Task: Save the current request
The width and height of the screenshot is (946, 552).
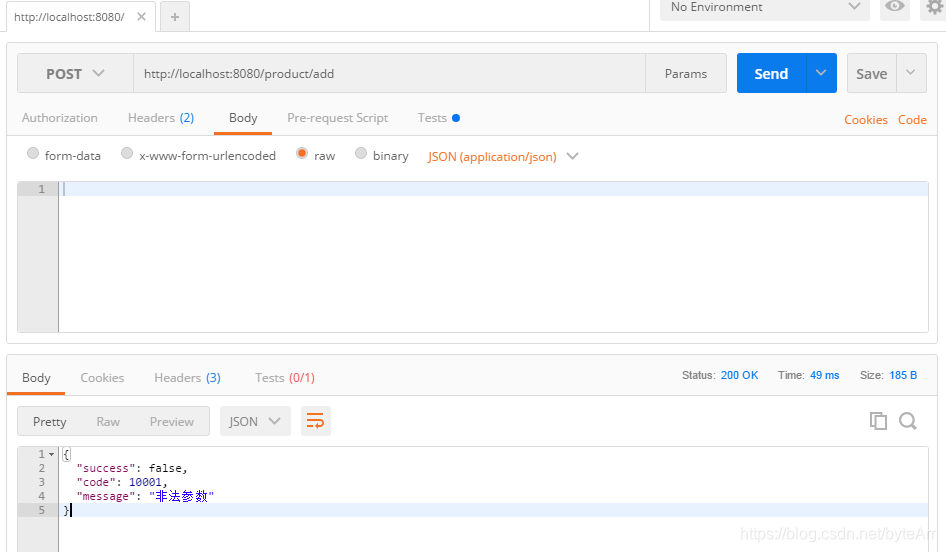Action: pos(872,73)
